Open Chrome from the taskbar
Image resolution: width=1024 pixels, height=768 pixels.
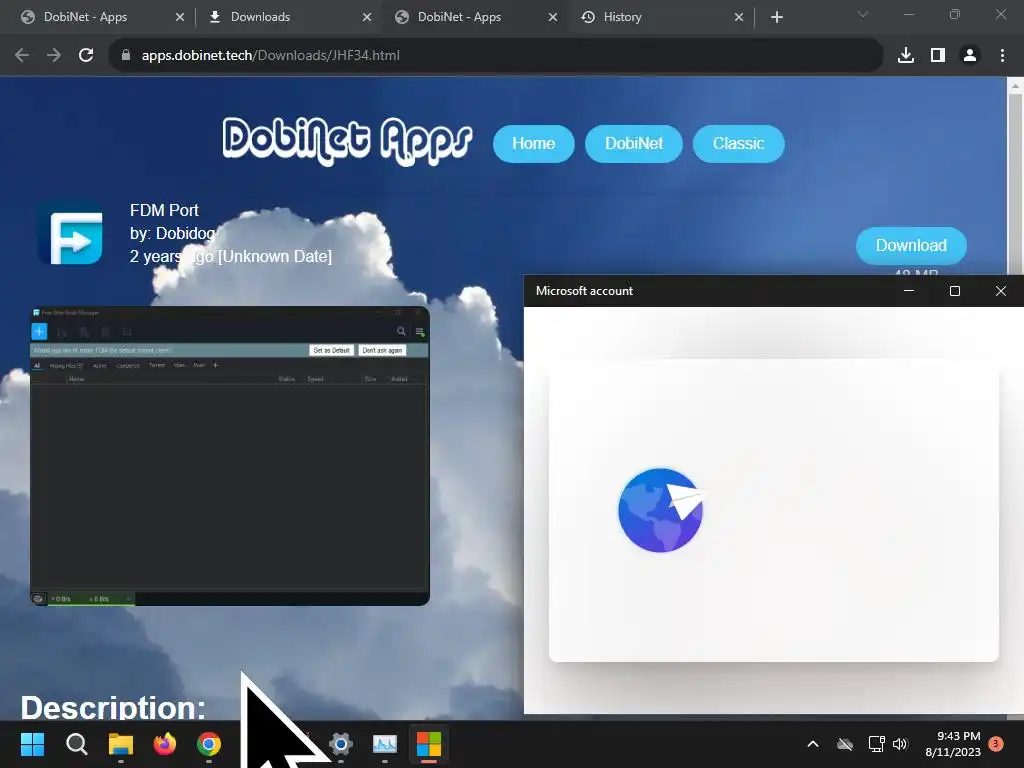click(x=209, y=744)
